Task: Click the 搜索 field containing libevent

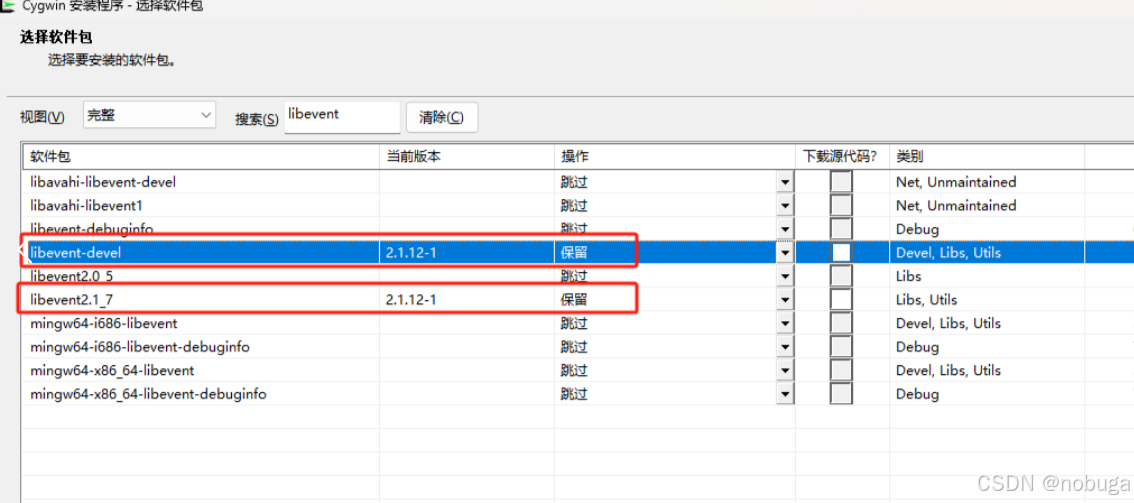Action: [x=342, y=116]
